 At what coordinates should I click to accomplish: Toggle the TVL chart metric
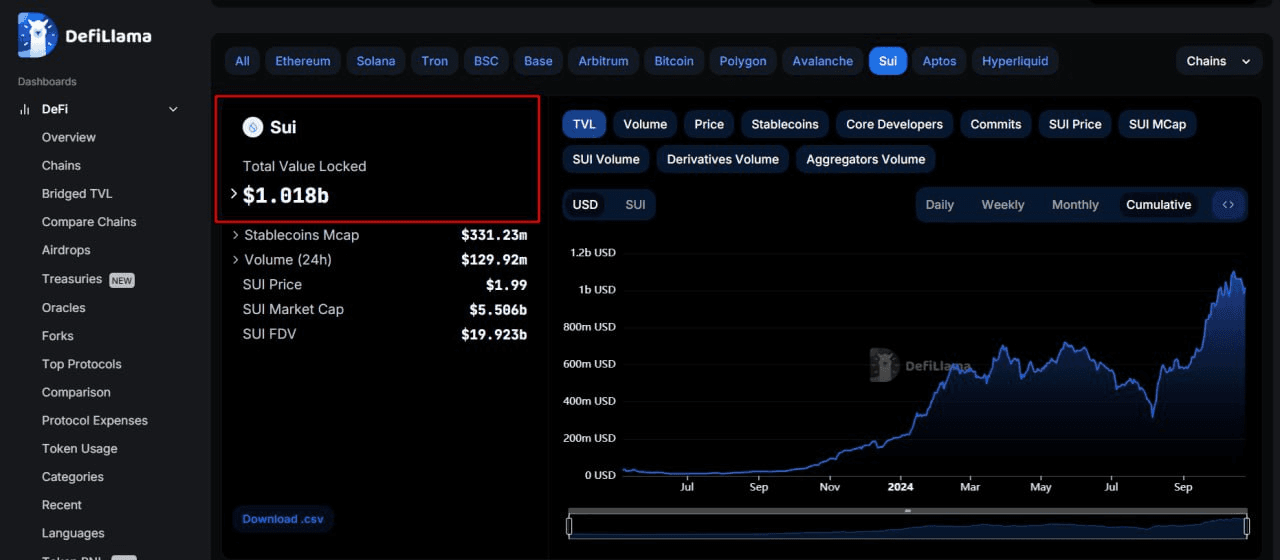coord(585,124)
